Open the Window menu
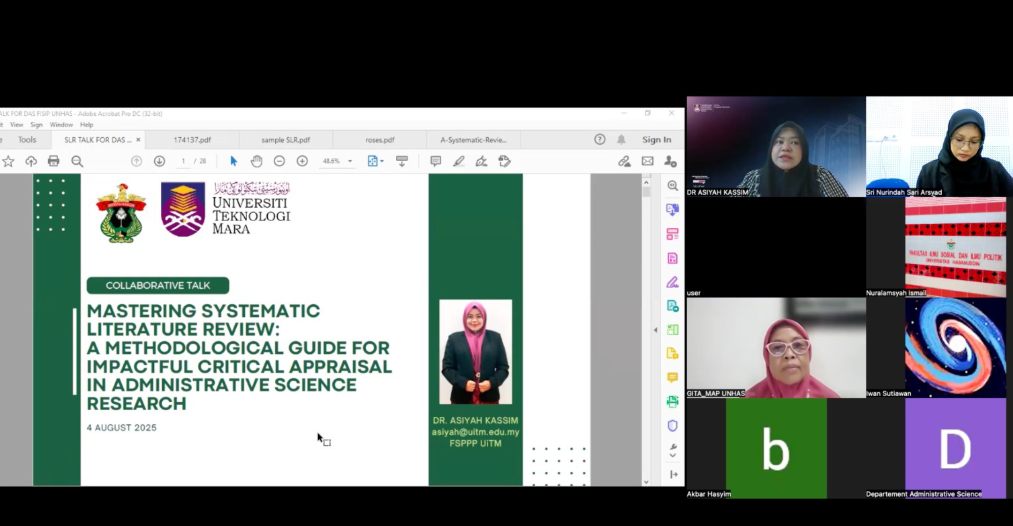1013x526 pixels. (x=61, y=125)
